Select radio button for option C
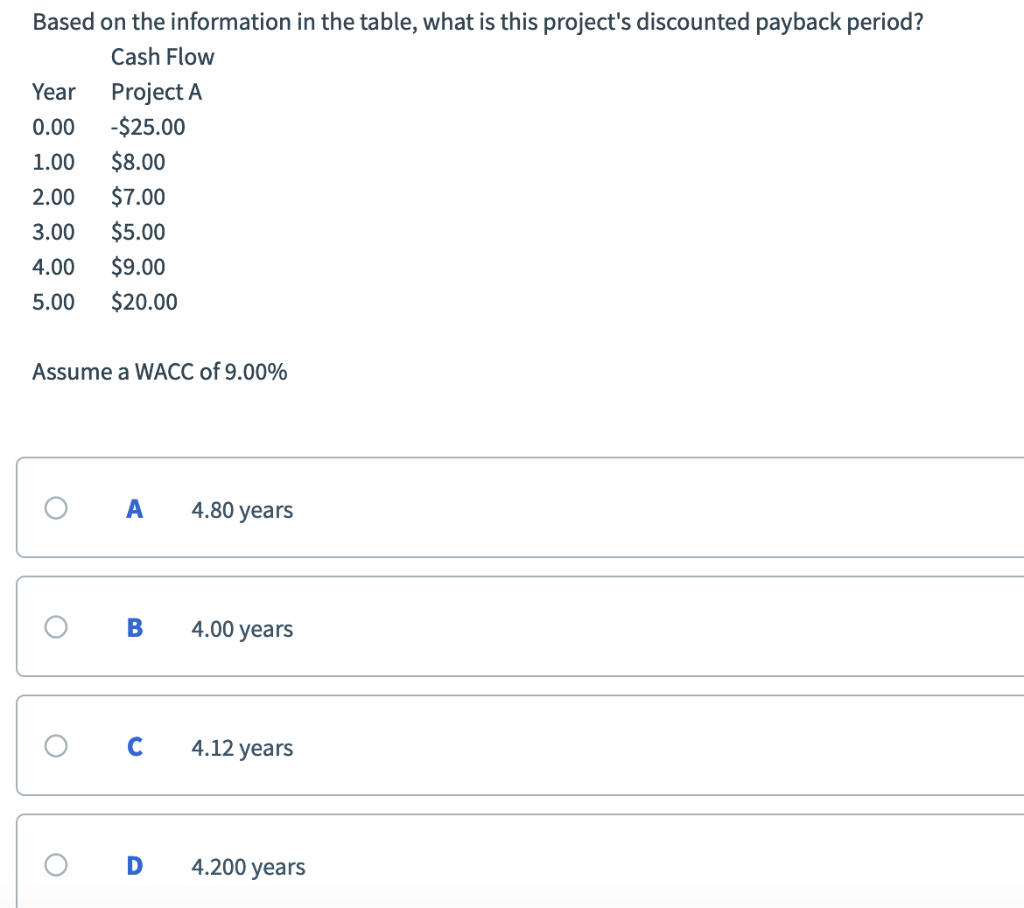Viewport: 1024px width, 908px height. (x=56, y=746)
